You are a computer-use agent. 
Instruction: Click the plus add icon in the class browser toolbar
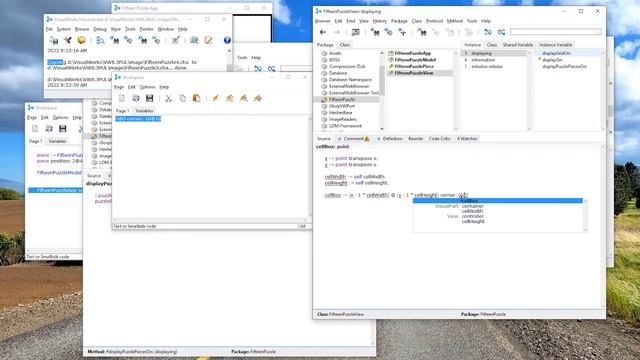tap(402, 32)
